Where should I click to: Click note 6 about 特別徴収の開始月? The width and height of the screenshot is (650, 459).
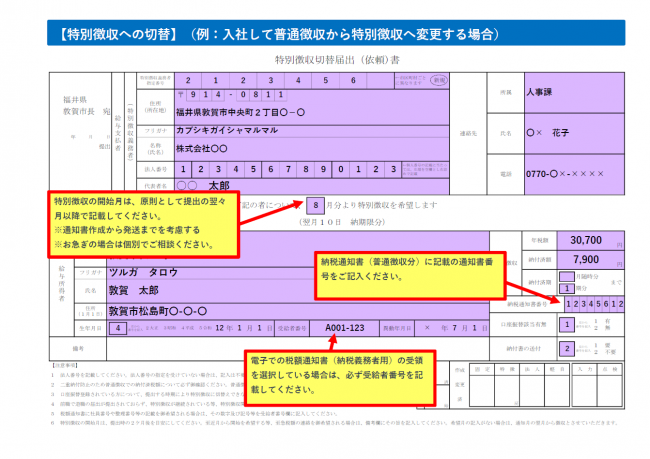[334, 423]
